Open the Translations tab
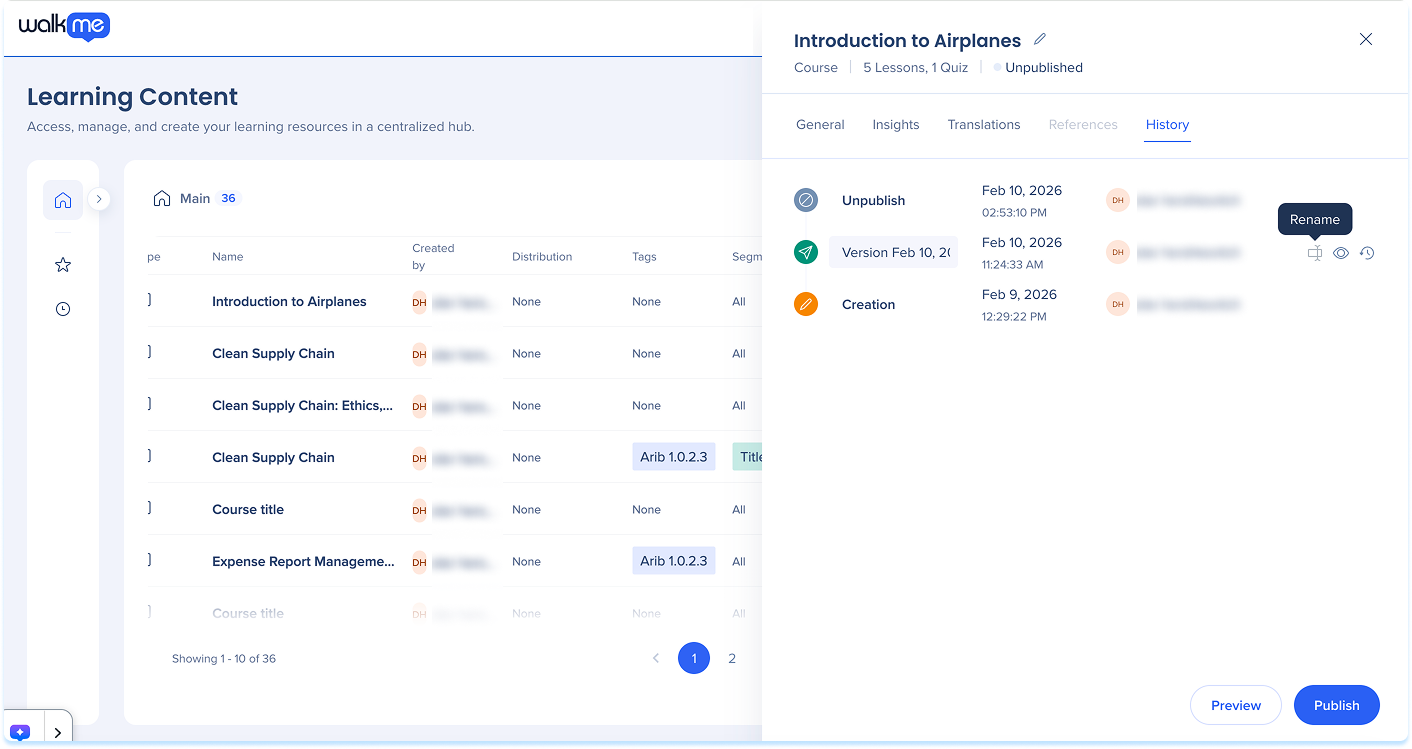This screenshot has width=1412, height=749. [984, 125]
